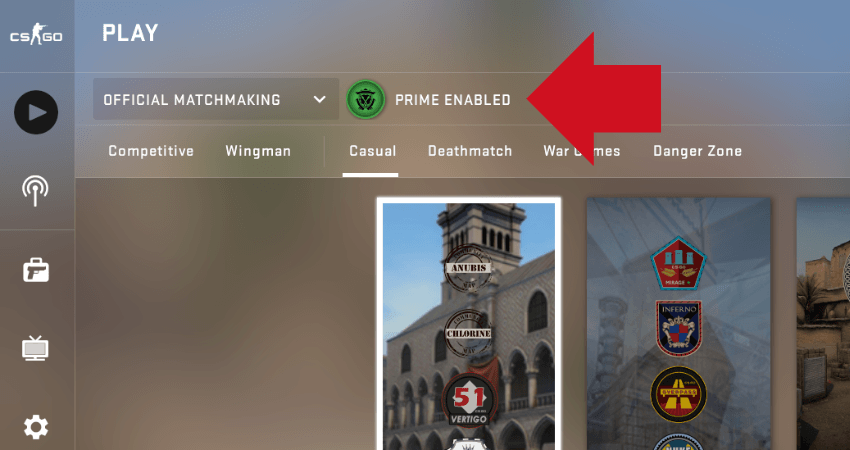The image size is (850, 450).
Task: Choose the Vertigo 51 map badge
Action: point(468,401)
